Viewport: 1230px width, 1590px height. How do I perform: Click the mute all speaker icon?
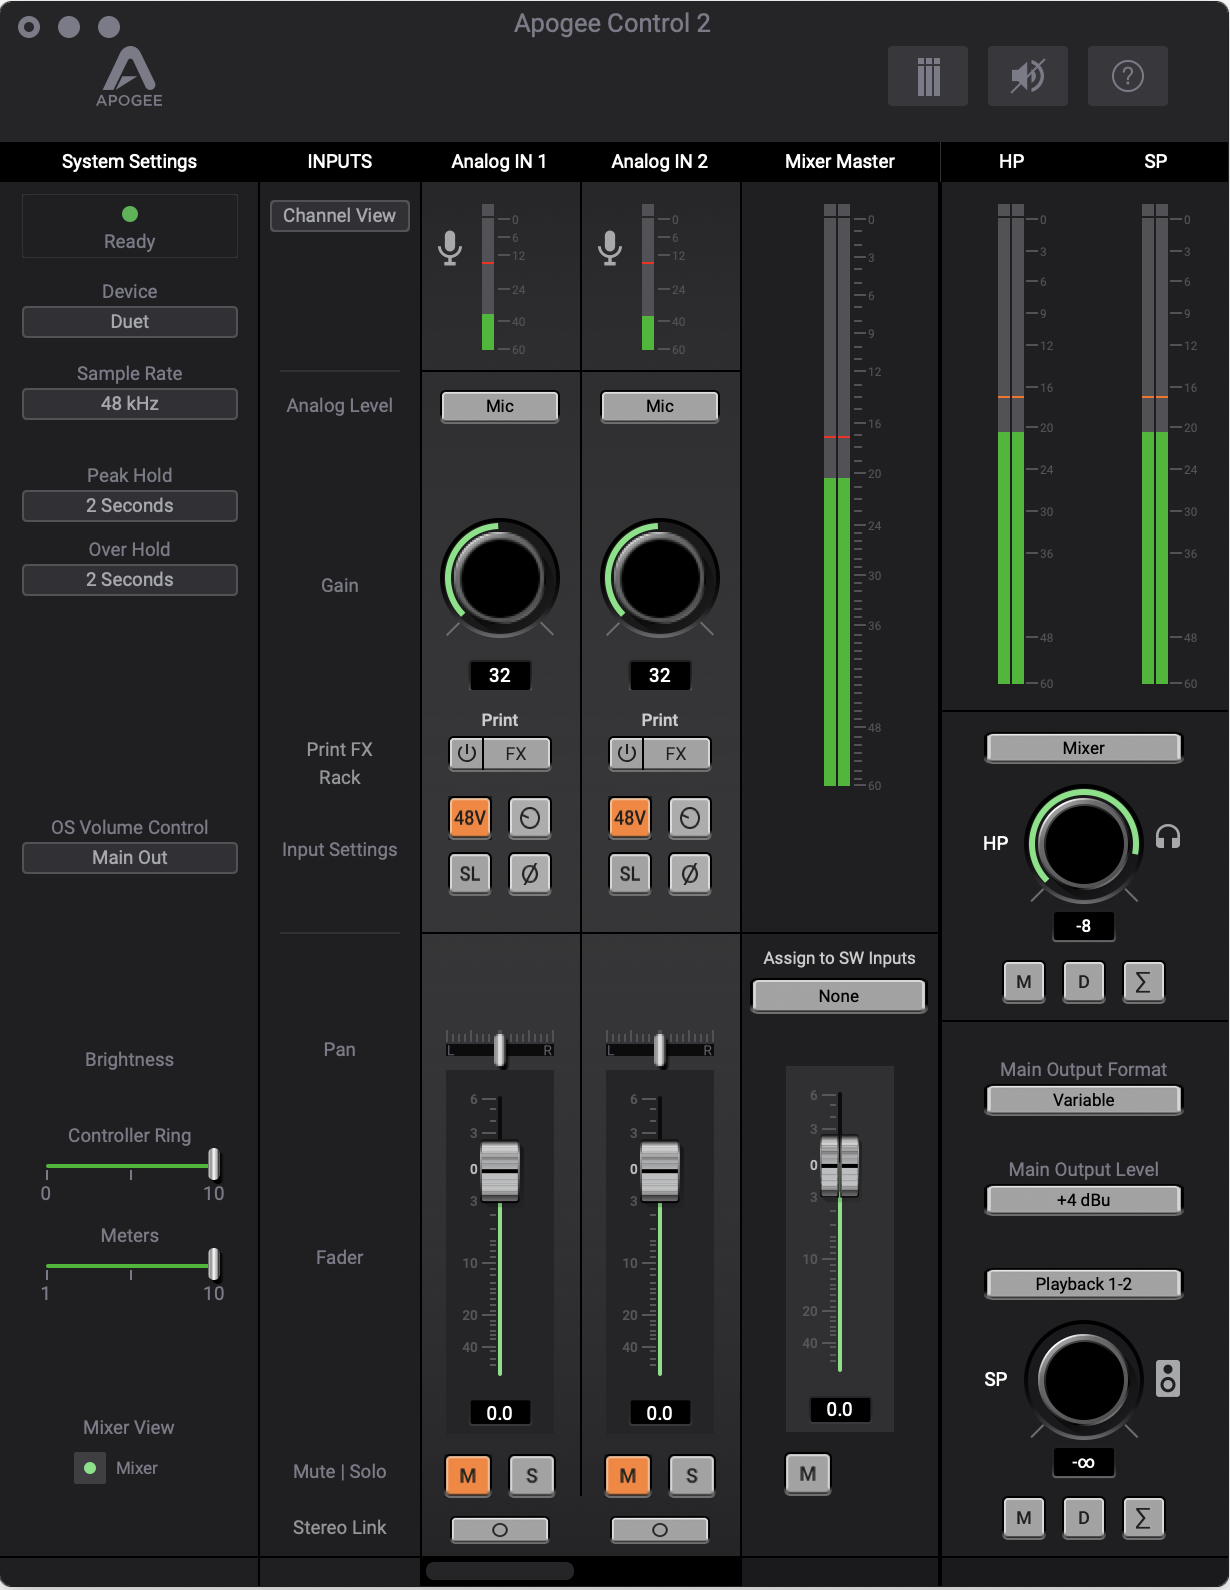tap(1027, 76)
